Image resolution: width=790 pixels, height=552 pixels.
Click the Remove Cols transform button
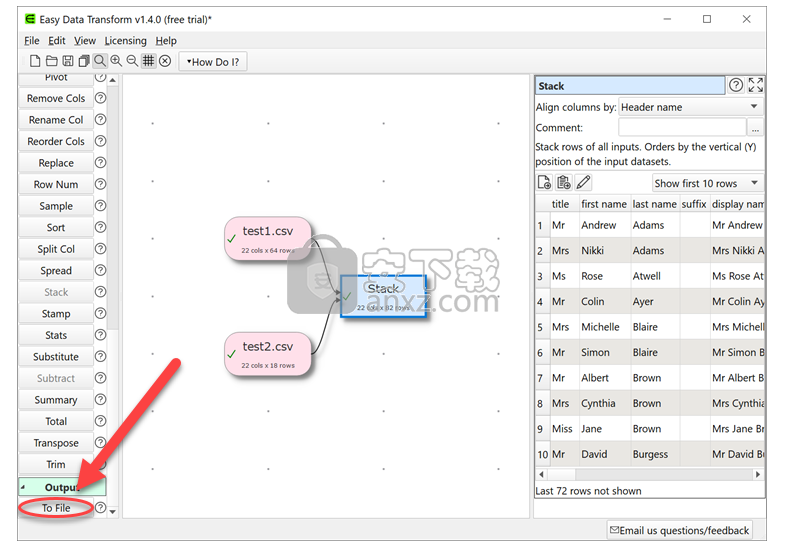(x=56, y=98)
